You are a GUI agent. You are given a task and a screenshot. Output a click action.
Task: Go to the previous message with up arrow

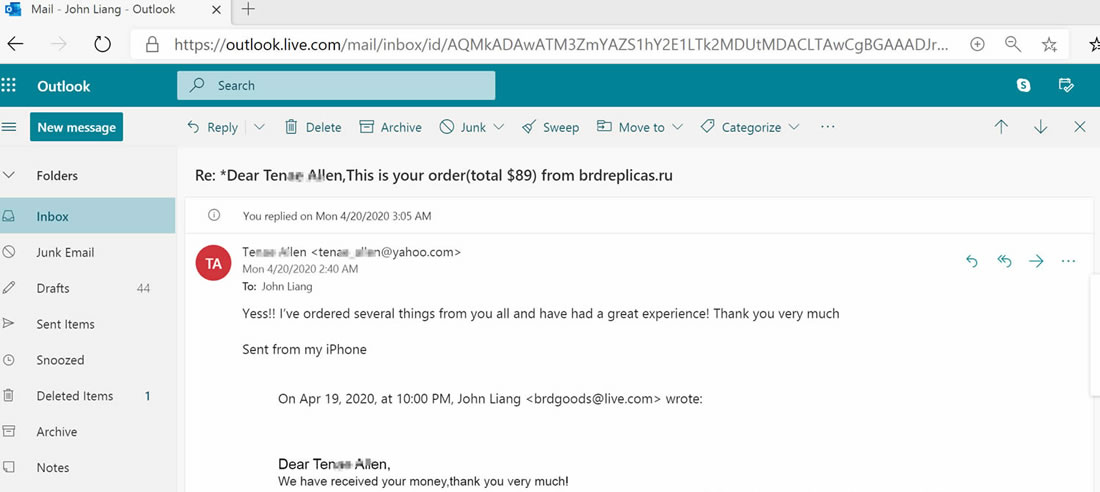1001,127
